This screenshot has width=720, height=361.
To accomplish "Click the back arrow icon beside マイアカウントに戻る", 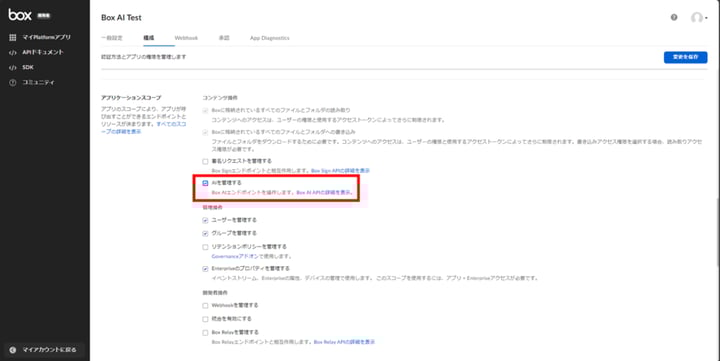I will click(x=13, y=350).
